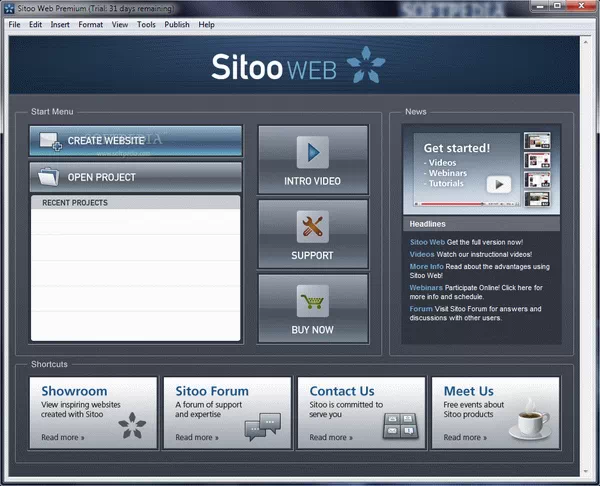
Task: Click the More Info headline link
Action: point(427,266)
